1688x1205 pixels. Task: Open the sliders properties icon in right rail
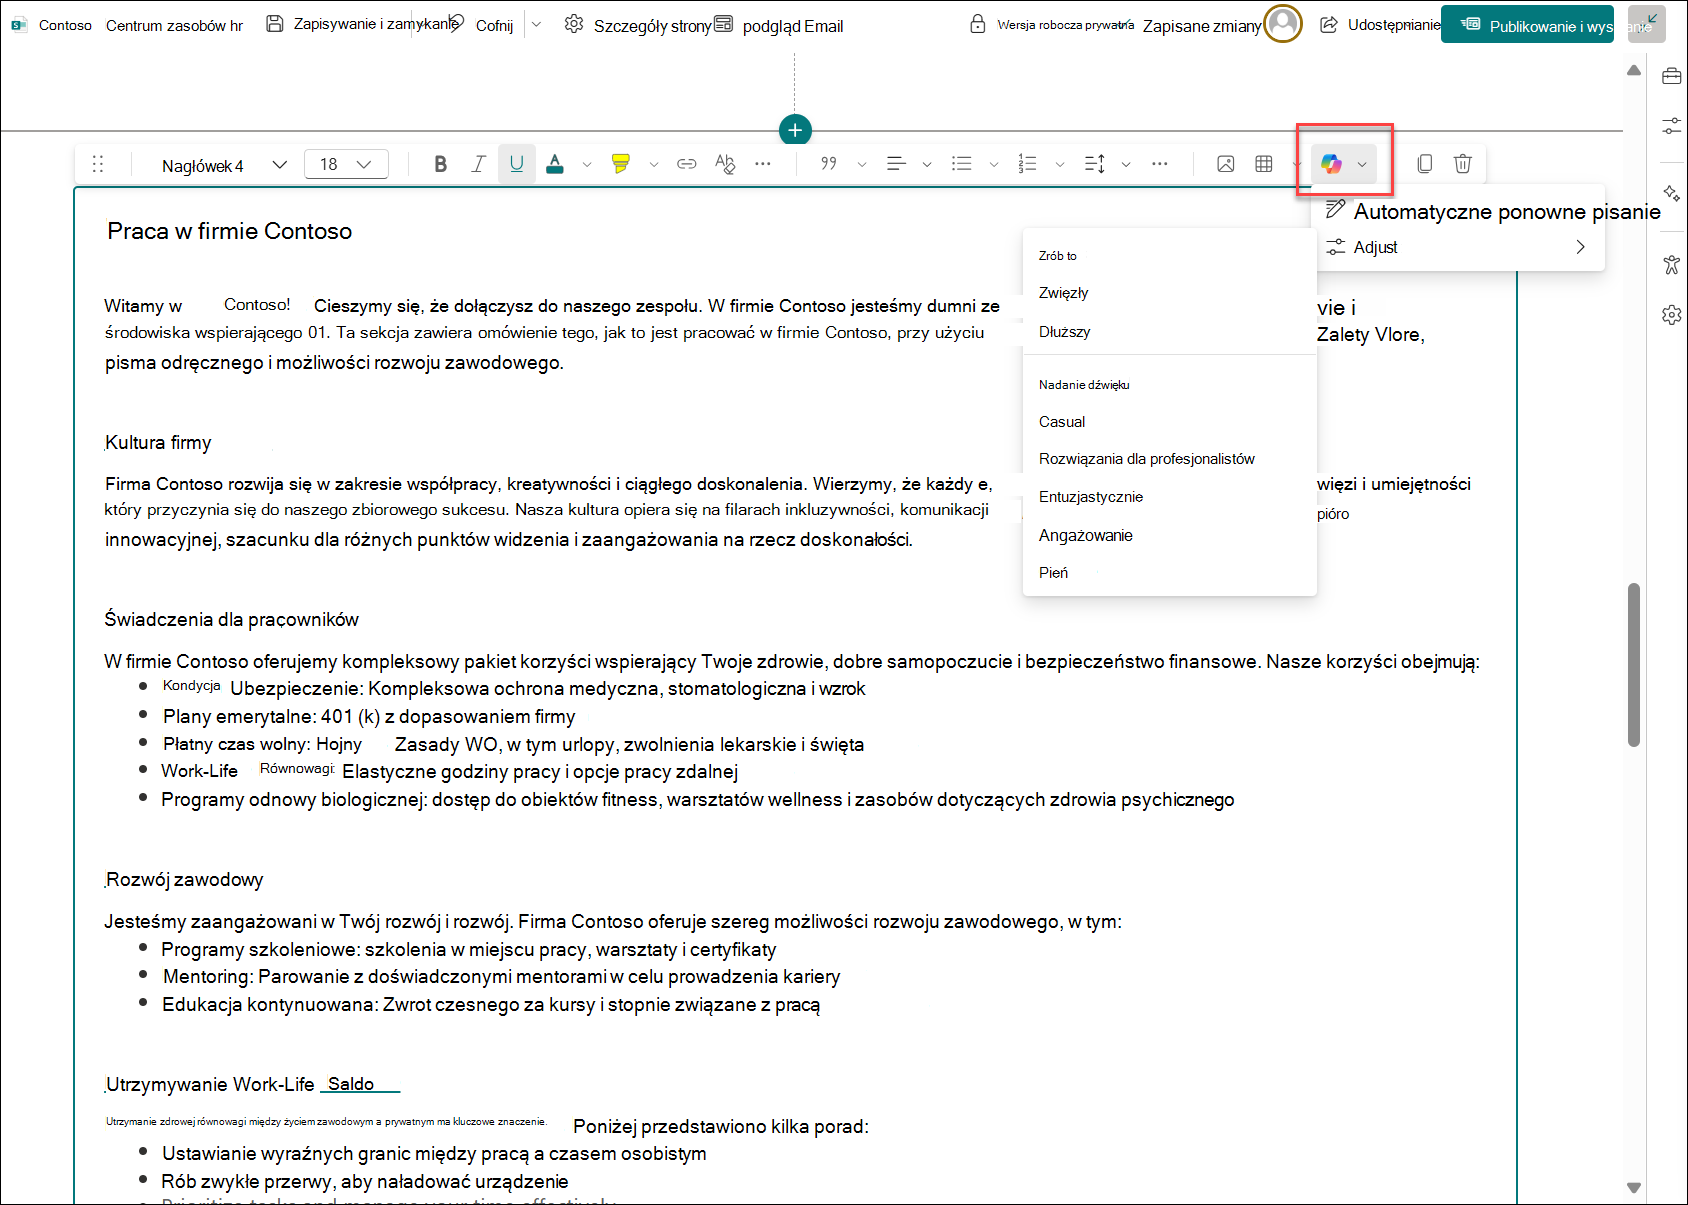click(x=1671, y=126)
